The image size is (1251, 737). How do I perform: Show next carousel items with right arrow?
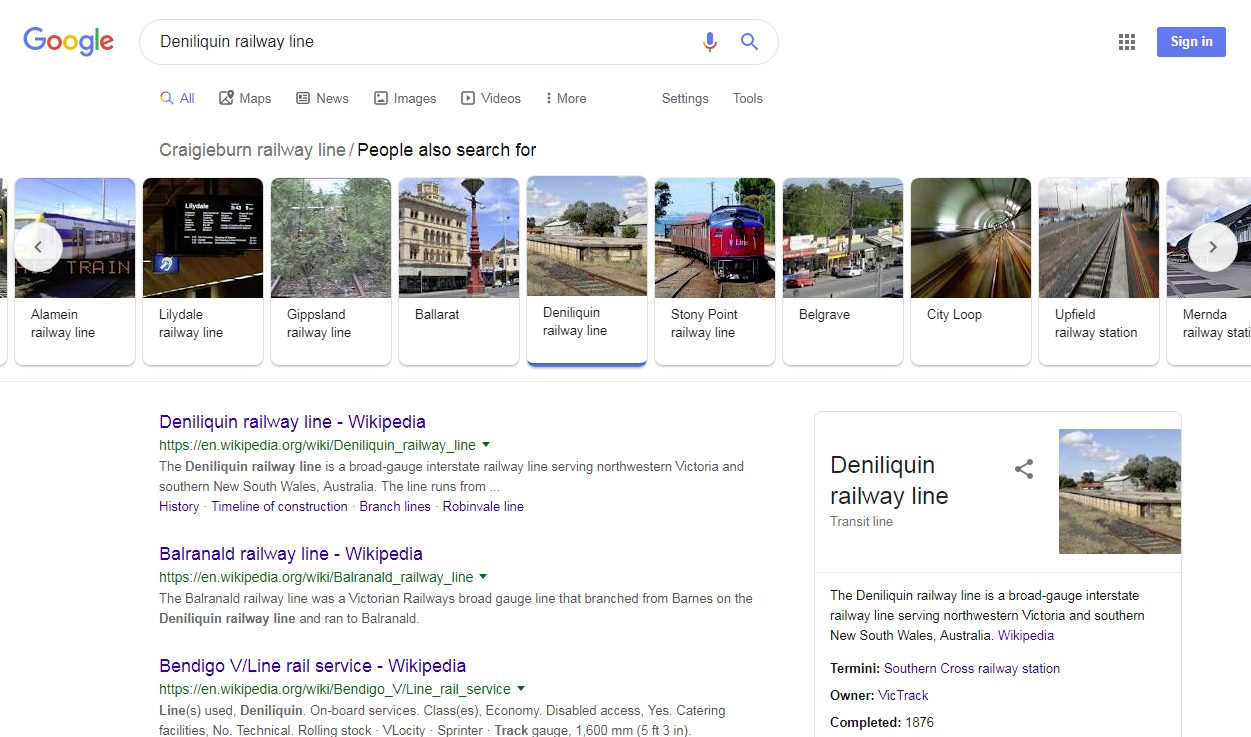[1213, 247]
